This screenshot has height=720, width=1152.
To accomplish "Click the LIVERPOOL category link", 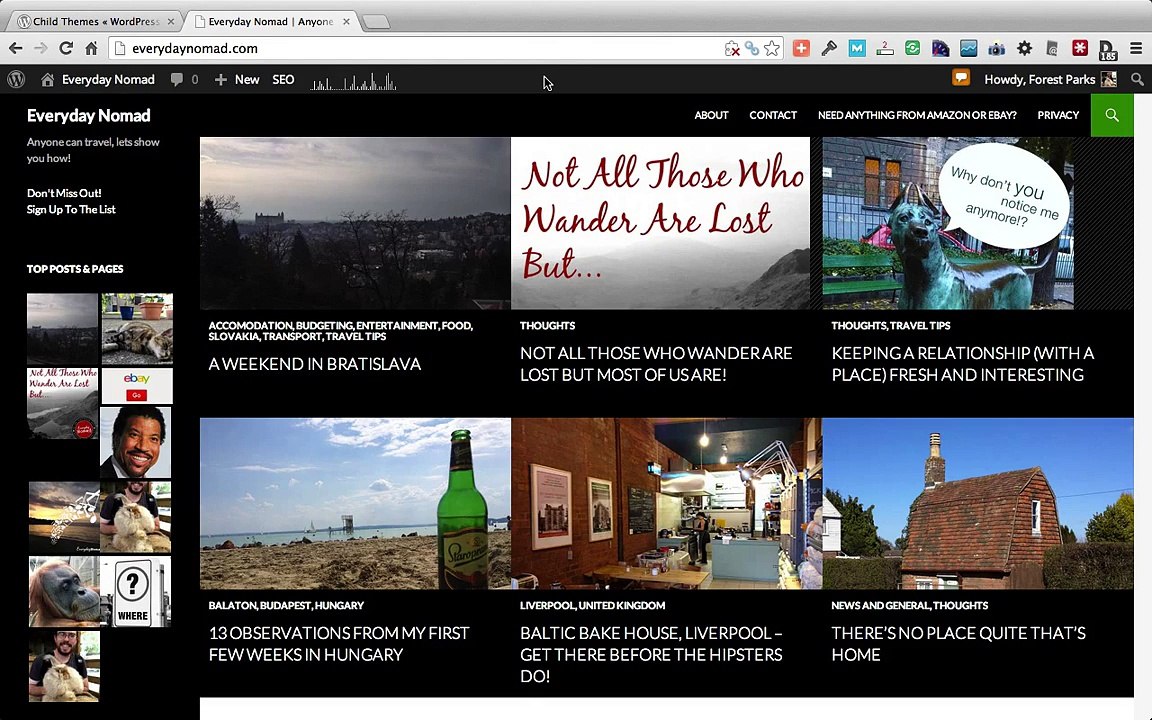I will pyautogui.click(x=547, y=605).
